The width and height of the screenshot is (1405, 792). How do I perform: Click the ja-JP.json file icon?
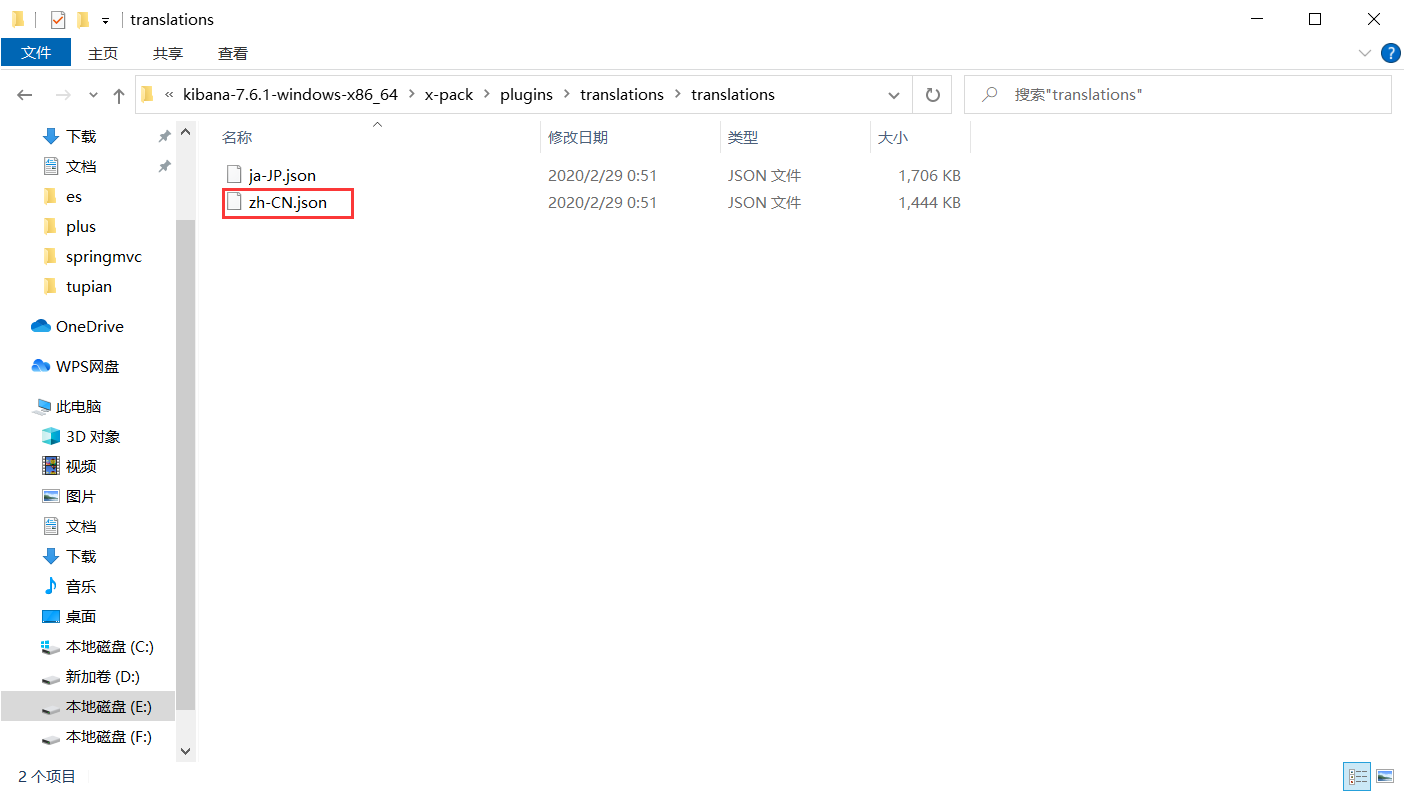[234, 174]
